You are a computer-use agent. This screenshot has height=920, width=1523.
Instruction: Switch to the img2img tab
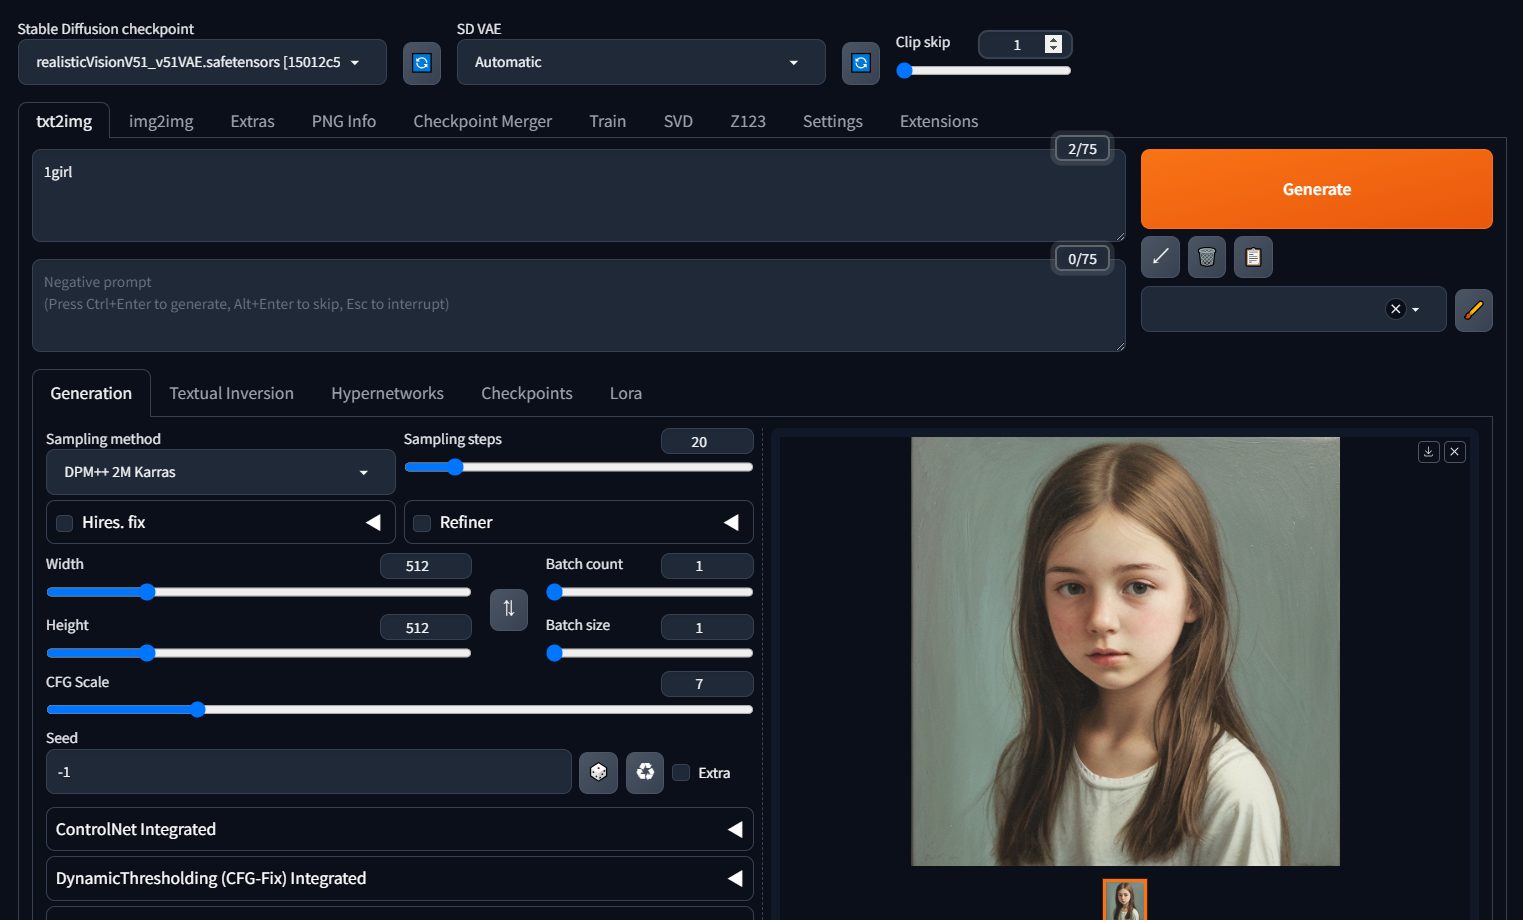tap(161, 121)
